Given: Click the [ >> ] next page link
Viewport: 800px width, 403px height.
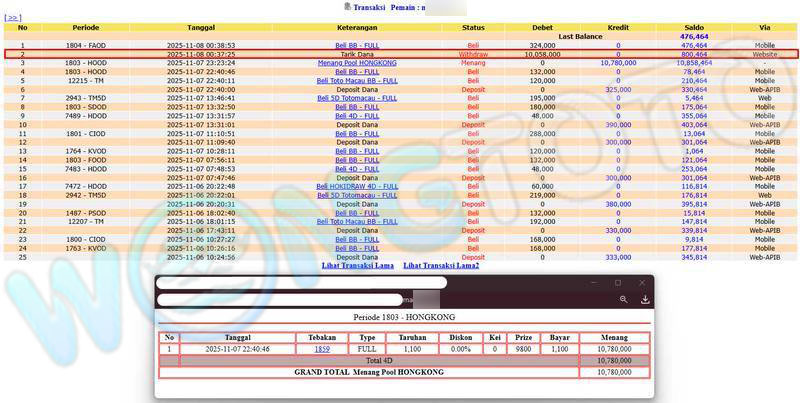Looking at the screenshot, I should (x=13, y=18).
